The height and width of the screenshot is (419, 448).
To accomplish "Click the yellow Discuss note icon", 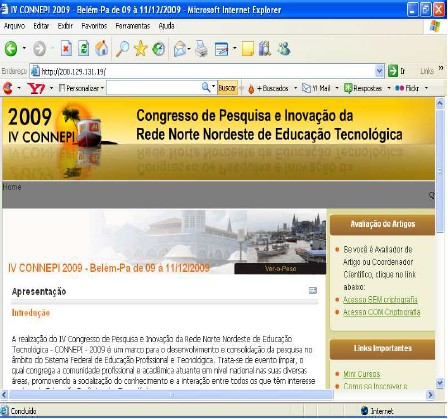I will (x=248, y=49).
